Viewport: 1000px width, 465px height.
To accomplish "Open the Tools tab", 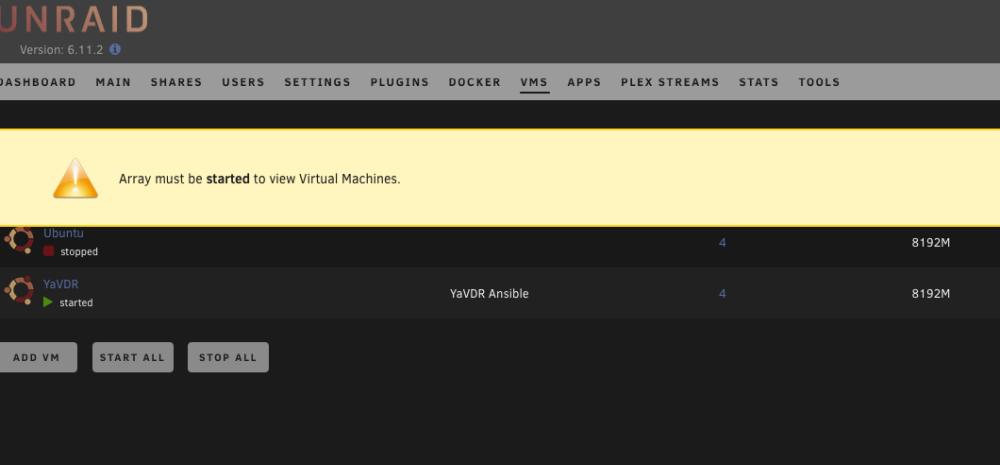I will tap(819, 82).
